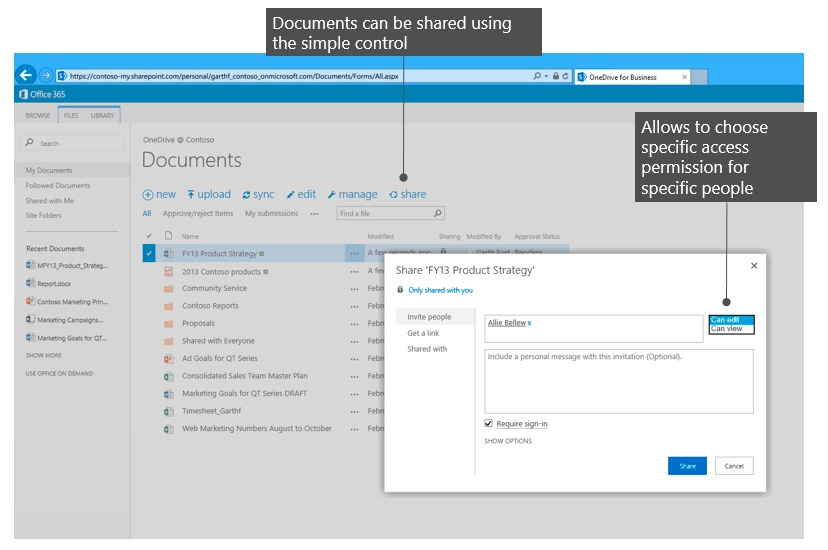Click the edit toolbar button
This screenshot has width=828, height=550.
click(301, 194)
